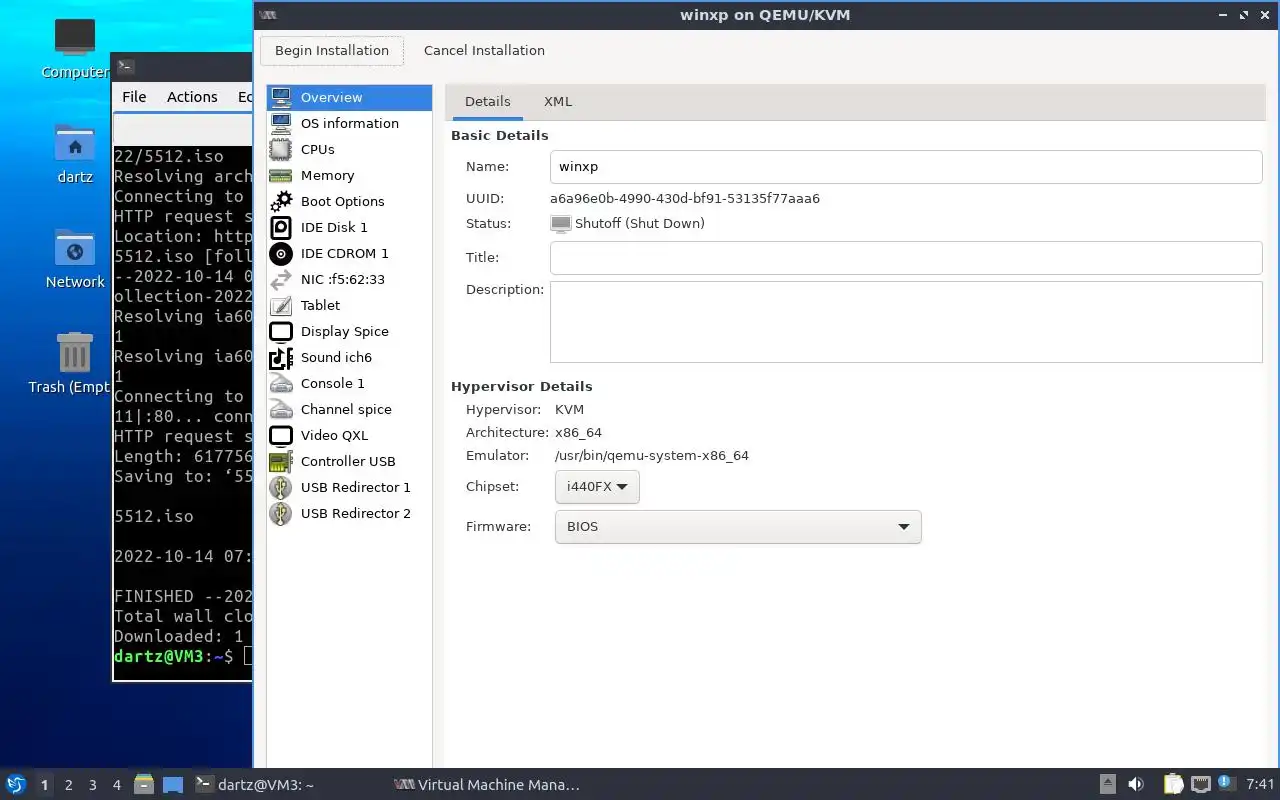Open the Console 1 device icon
Screen dimensions: 1280x800
click(281, 383)
